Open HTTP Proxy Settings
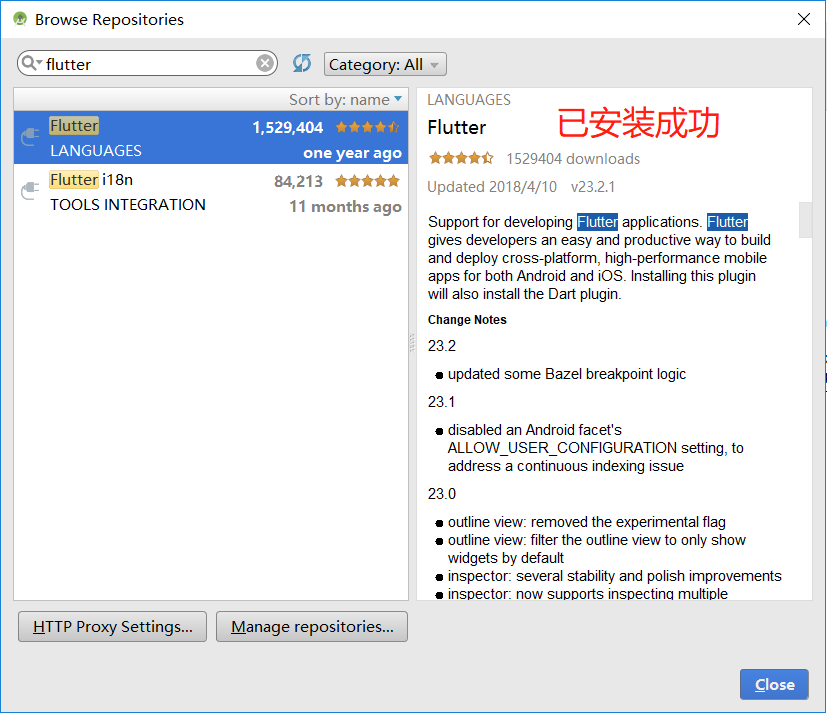 coord(112,627)
